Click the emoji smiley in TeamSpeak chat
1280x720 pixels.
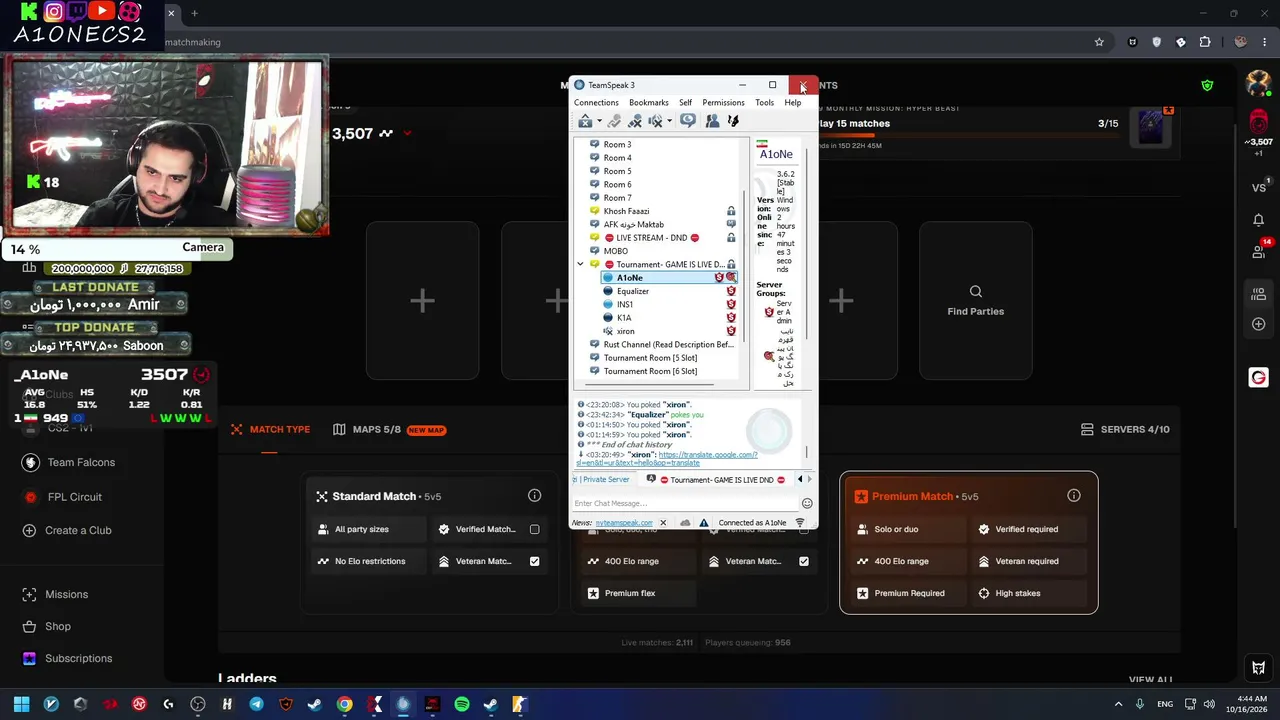(x=807, y=503)
